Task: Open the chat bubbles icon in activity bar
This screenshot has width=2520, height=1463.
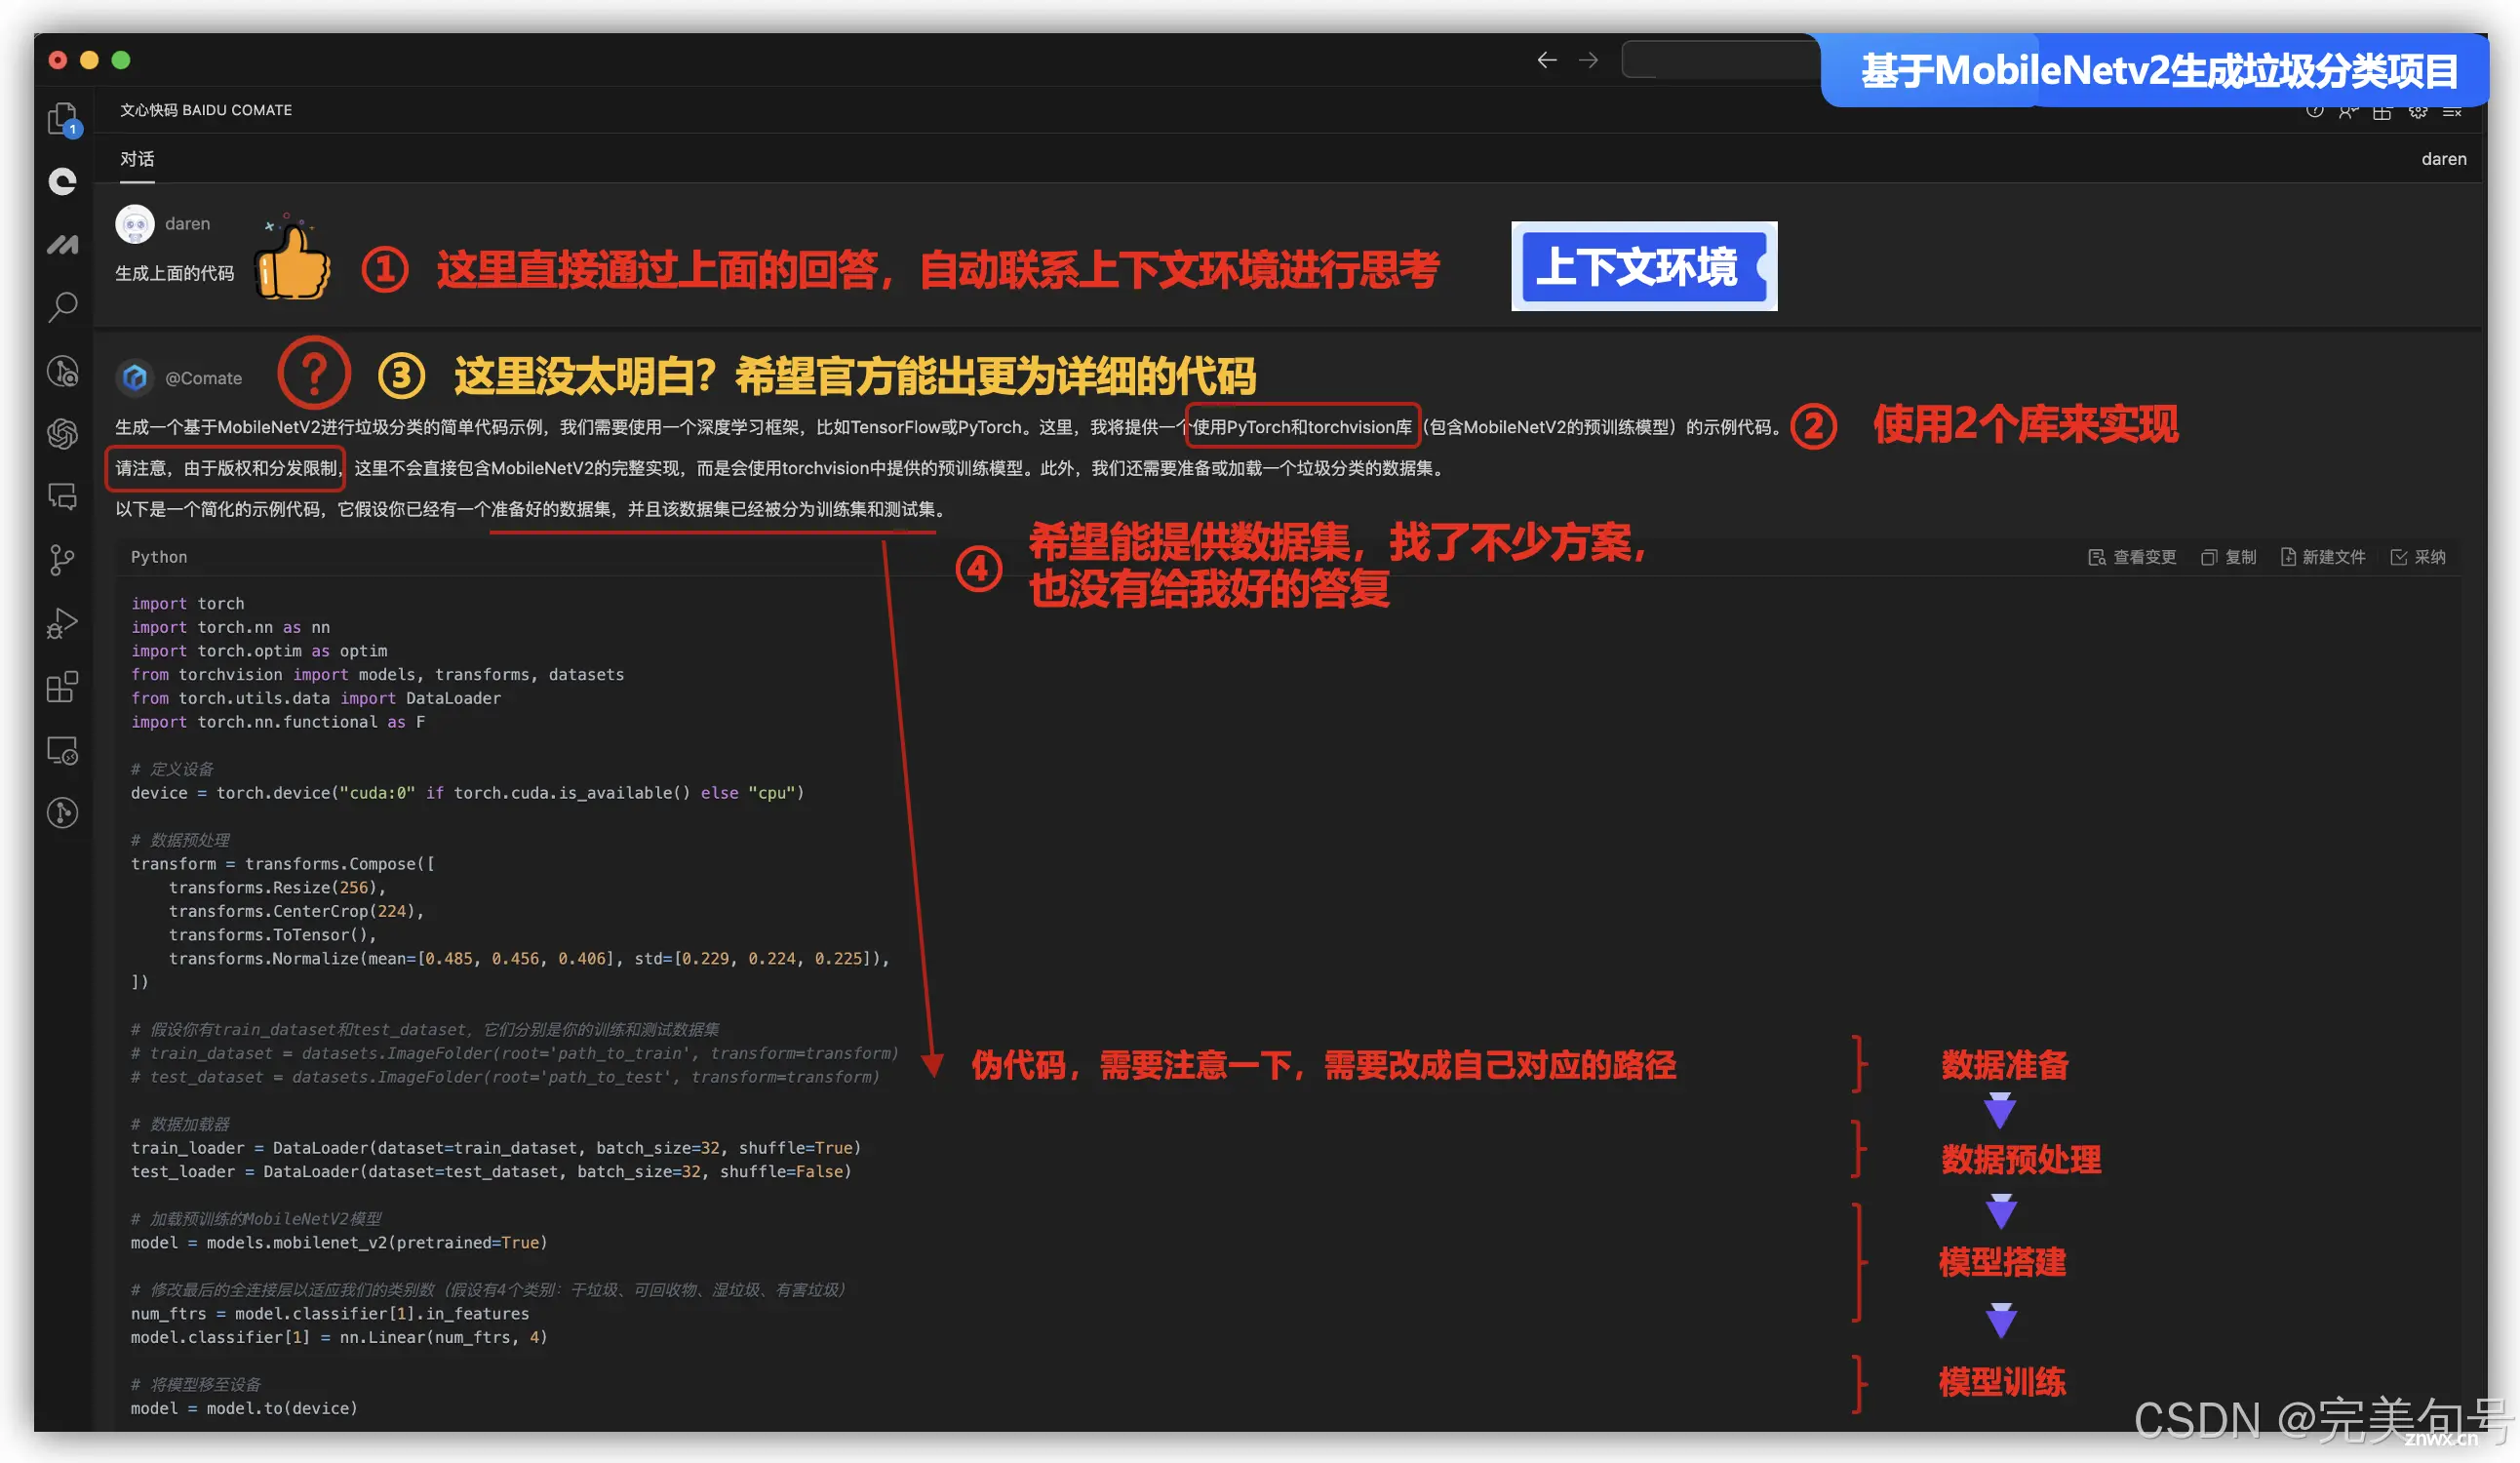Action: pos(63,496)
